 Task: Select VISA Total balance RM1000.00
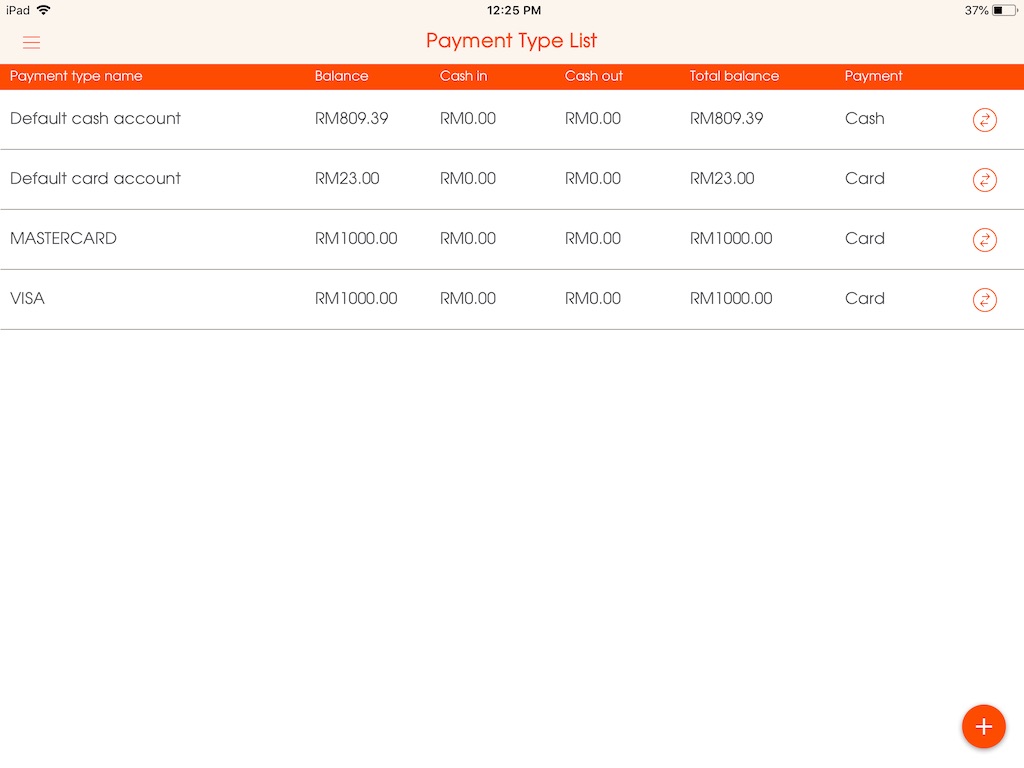(x=731, y=298)
